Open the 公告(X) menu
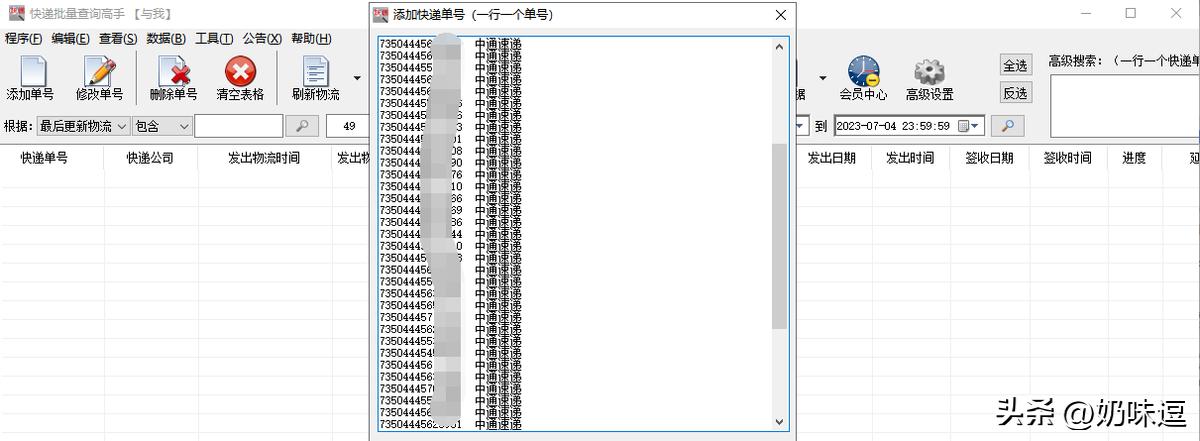Image resolution: width=1200 pixels, height=441 pixels. click(262, 39)
